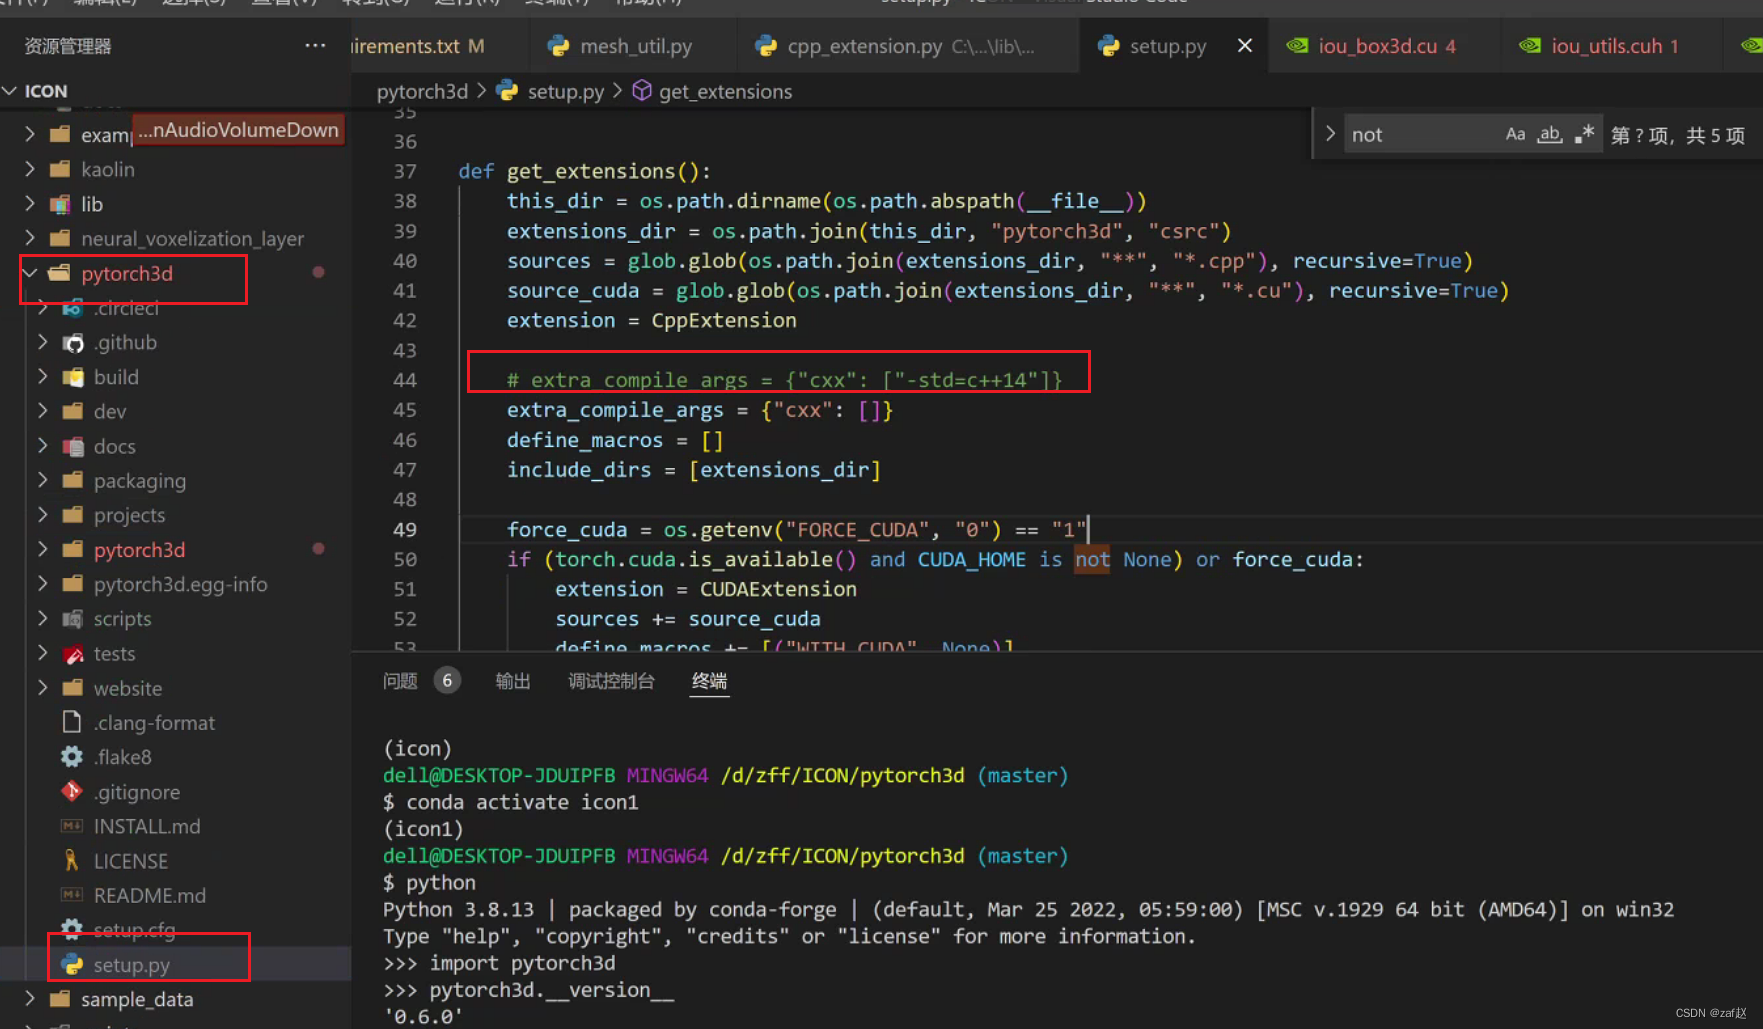Toggle whole word match in the find widget
The image size is (1763, 1029).
tap(1550, 133)
